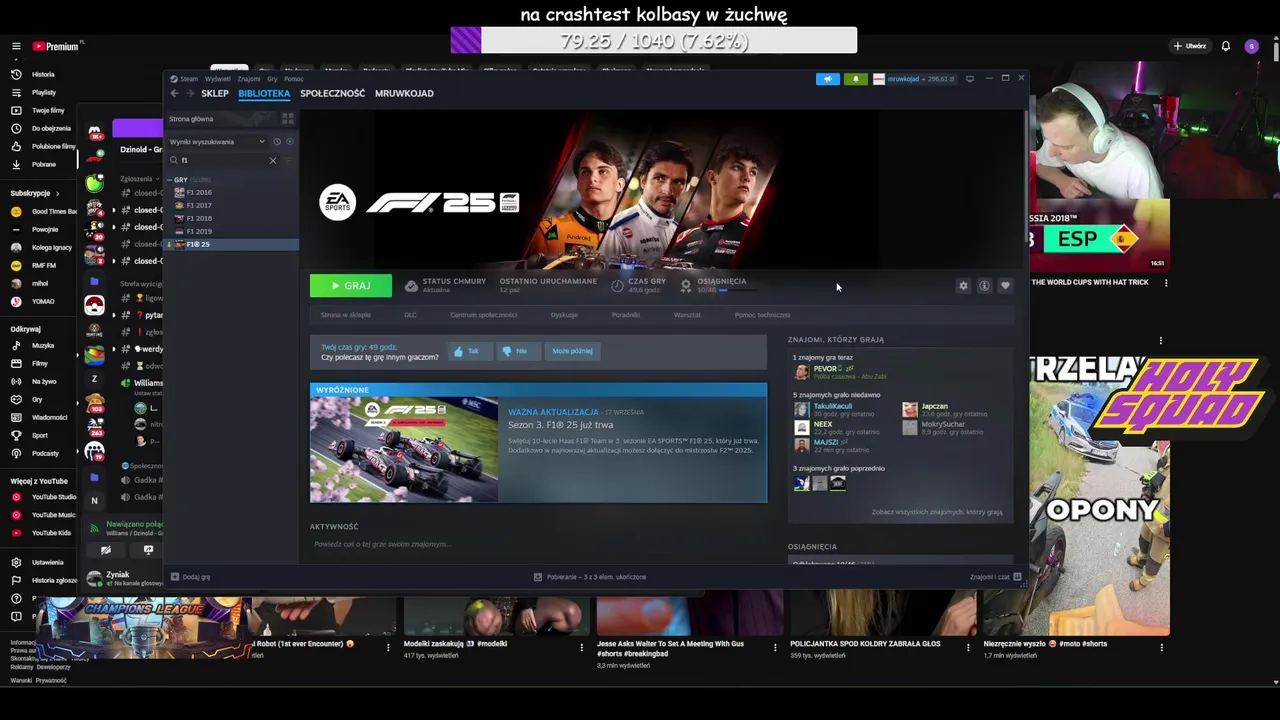Open Wyświetl menu in Steam
Screen dimensions: 1280x720
click(217, 79)
